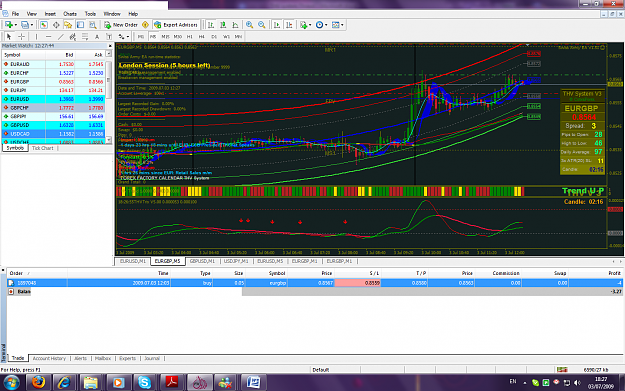
Task: Set timeframe to M1
Action: [141, 37]
